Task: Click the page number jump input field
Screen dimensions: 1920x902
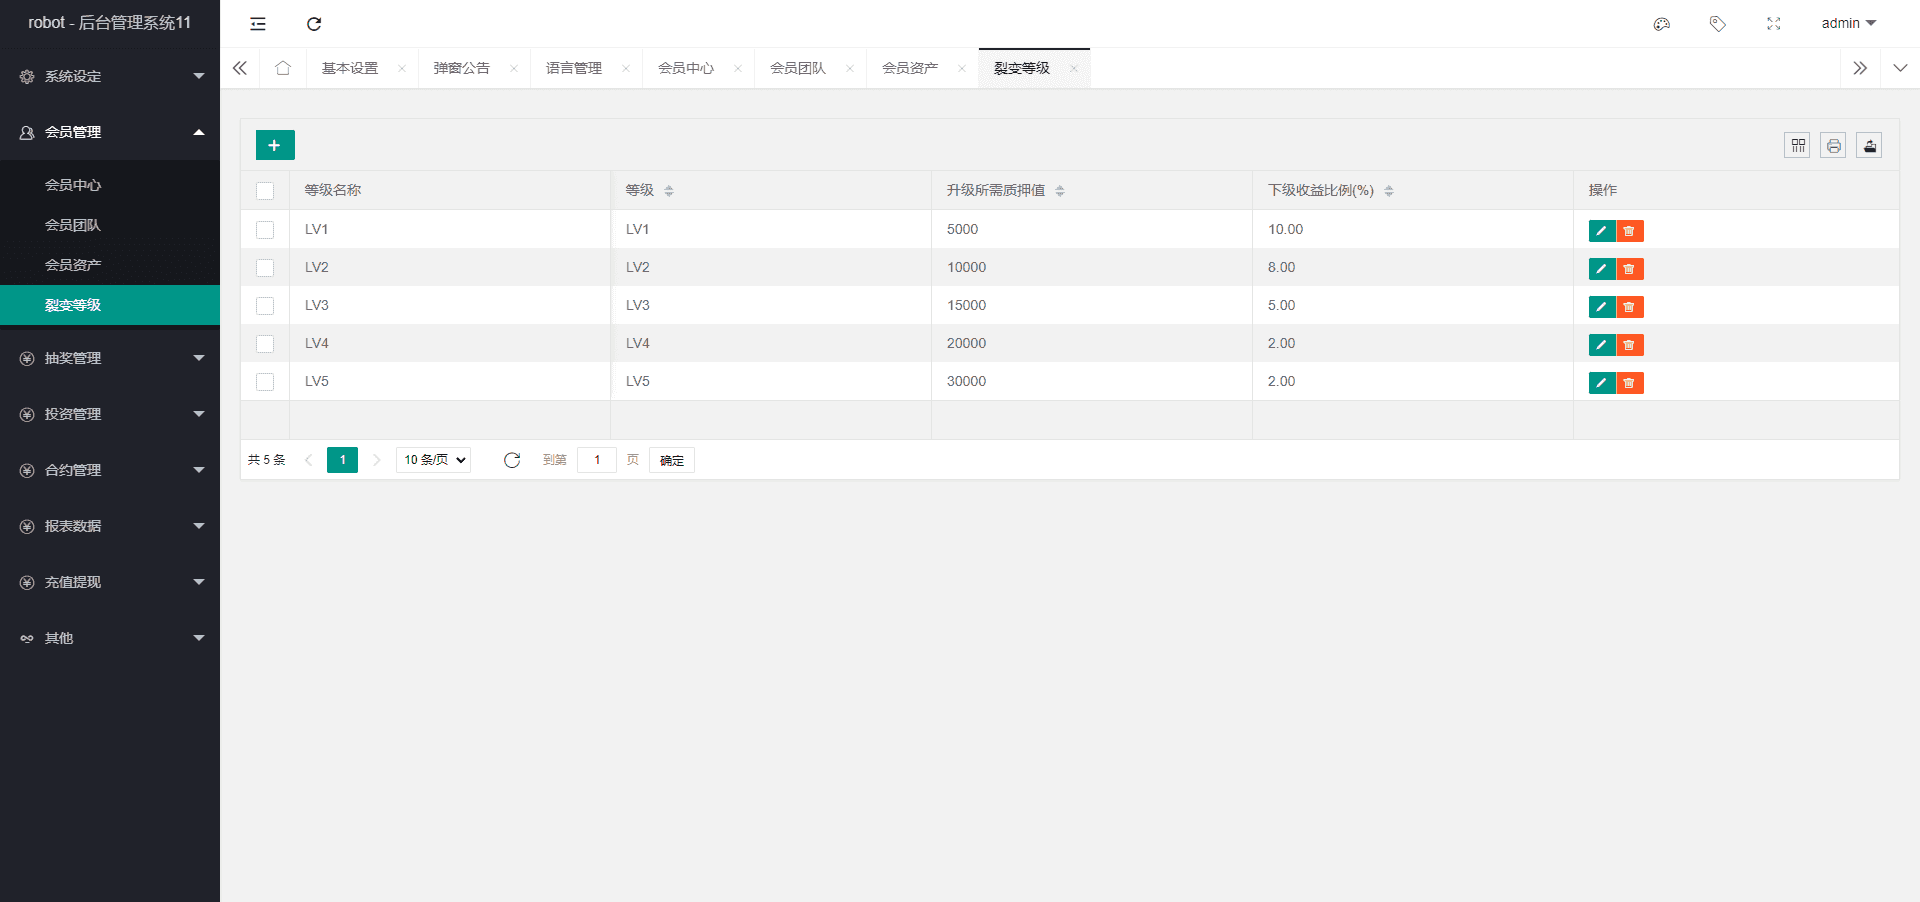Action: [x=597, y=460]
